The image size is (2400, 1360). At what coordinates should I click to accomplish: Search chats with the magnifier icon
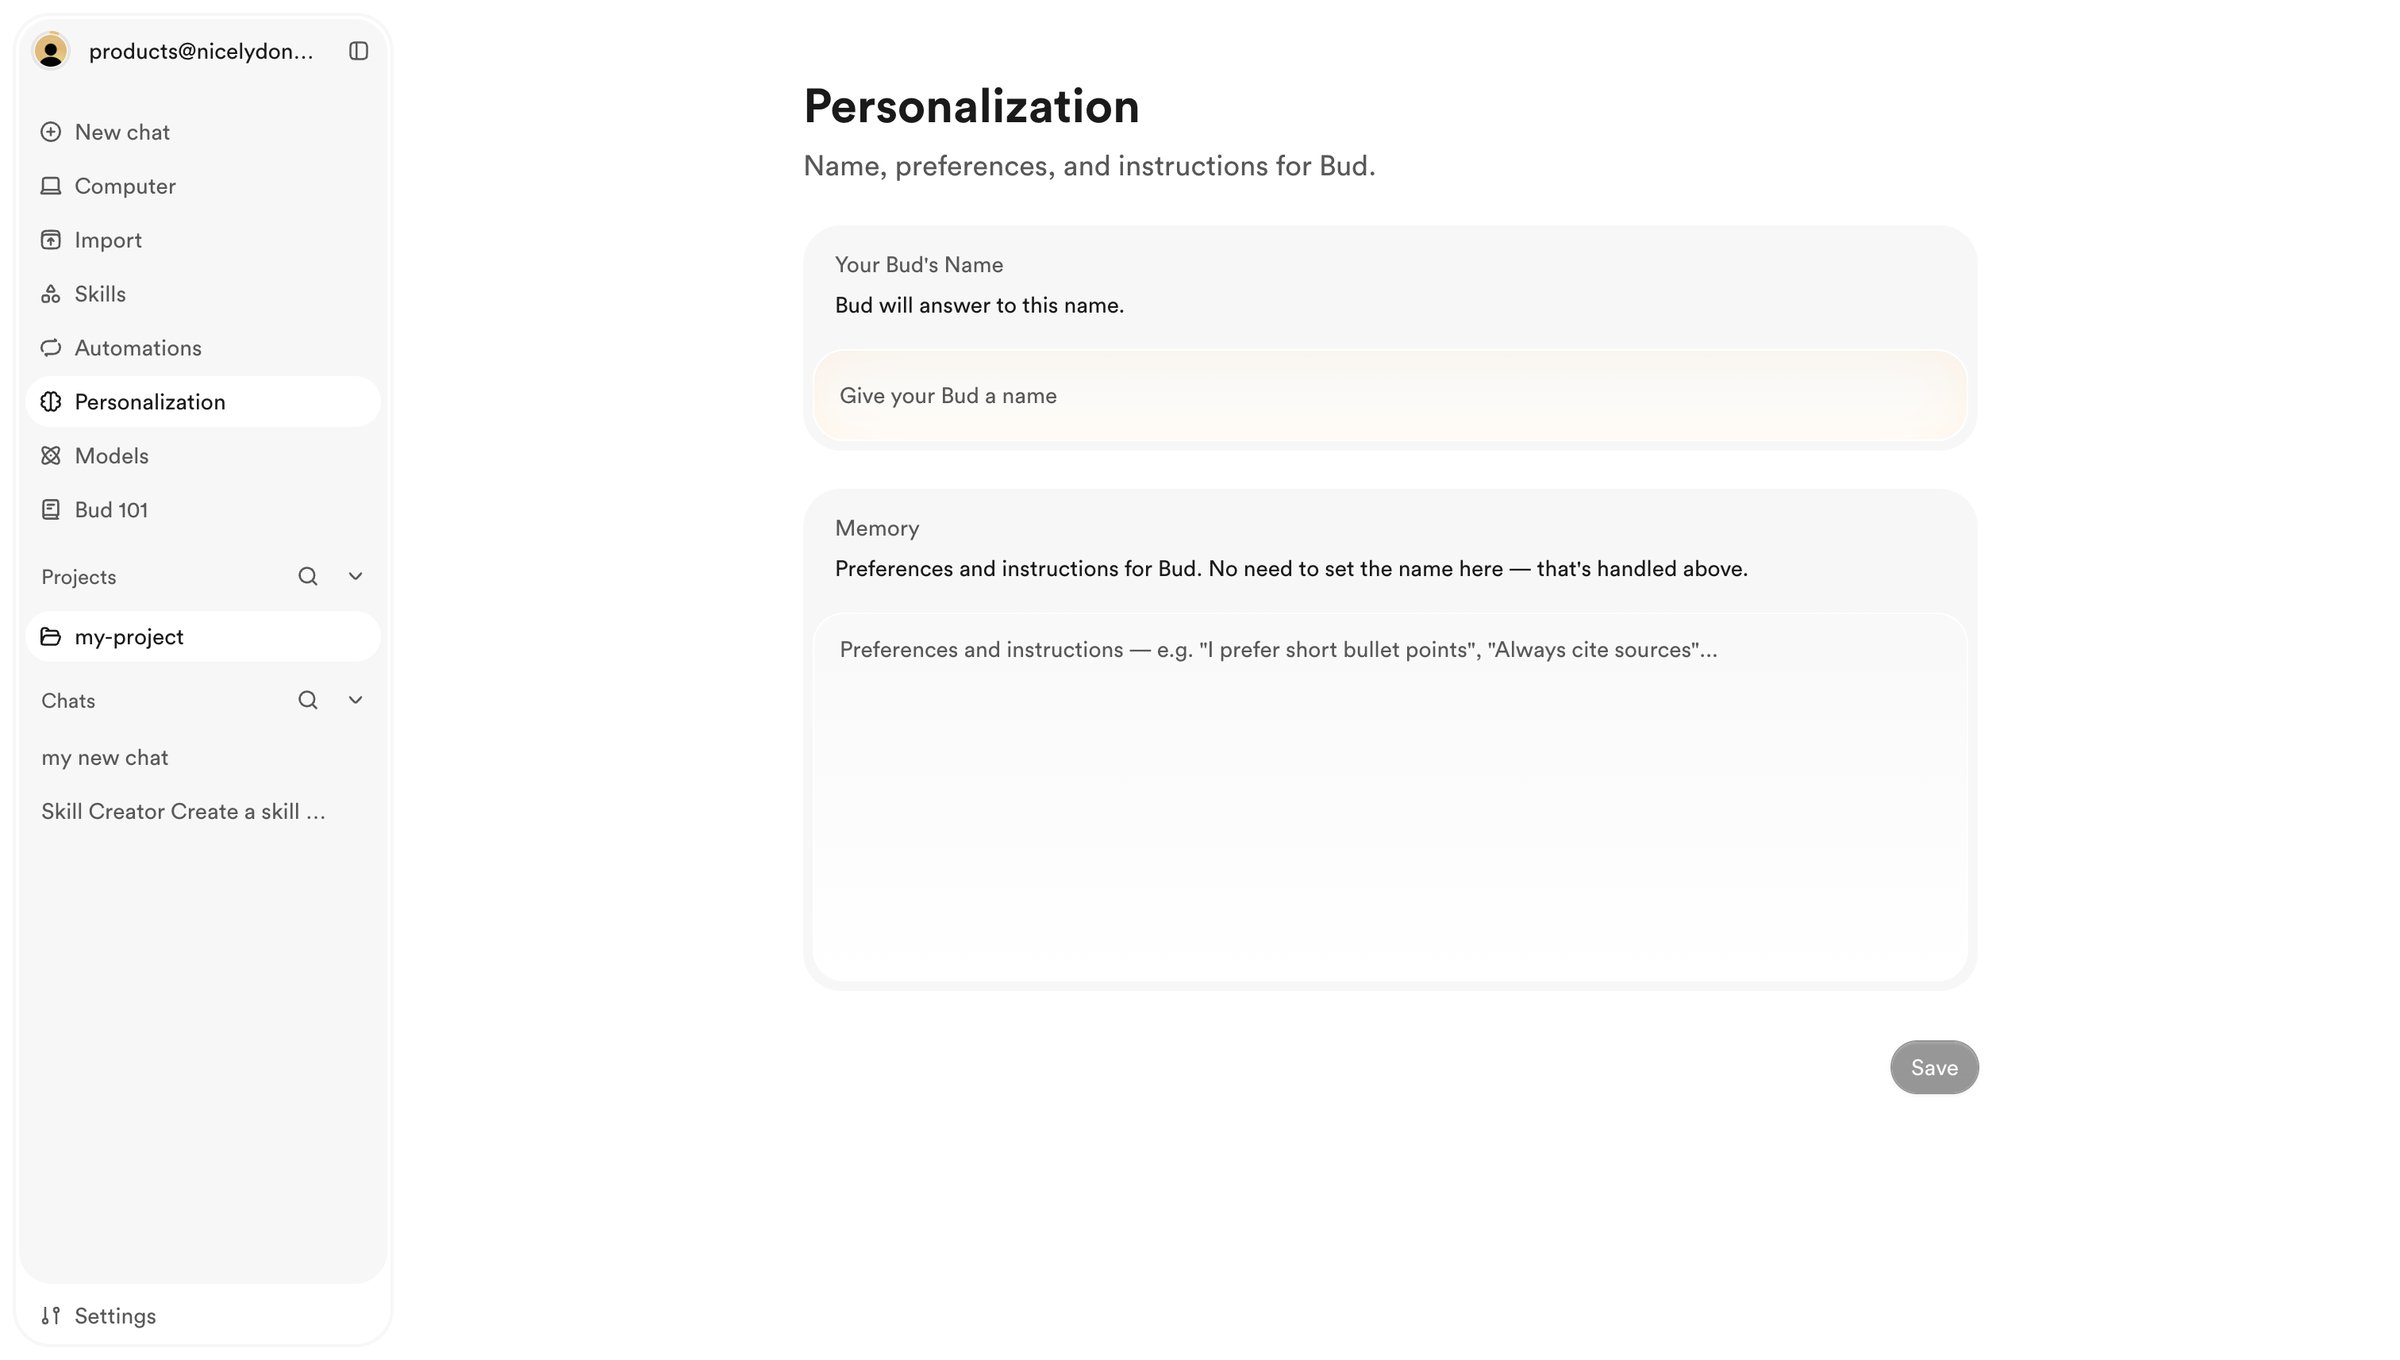click(x=308, y=701)
